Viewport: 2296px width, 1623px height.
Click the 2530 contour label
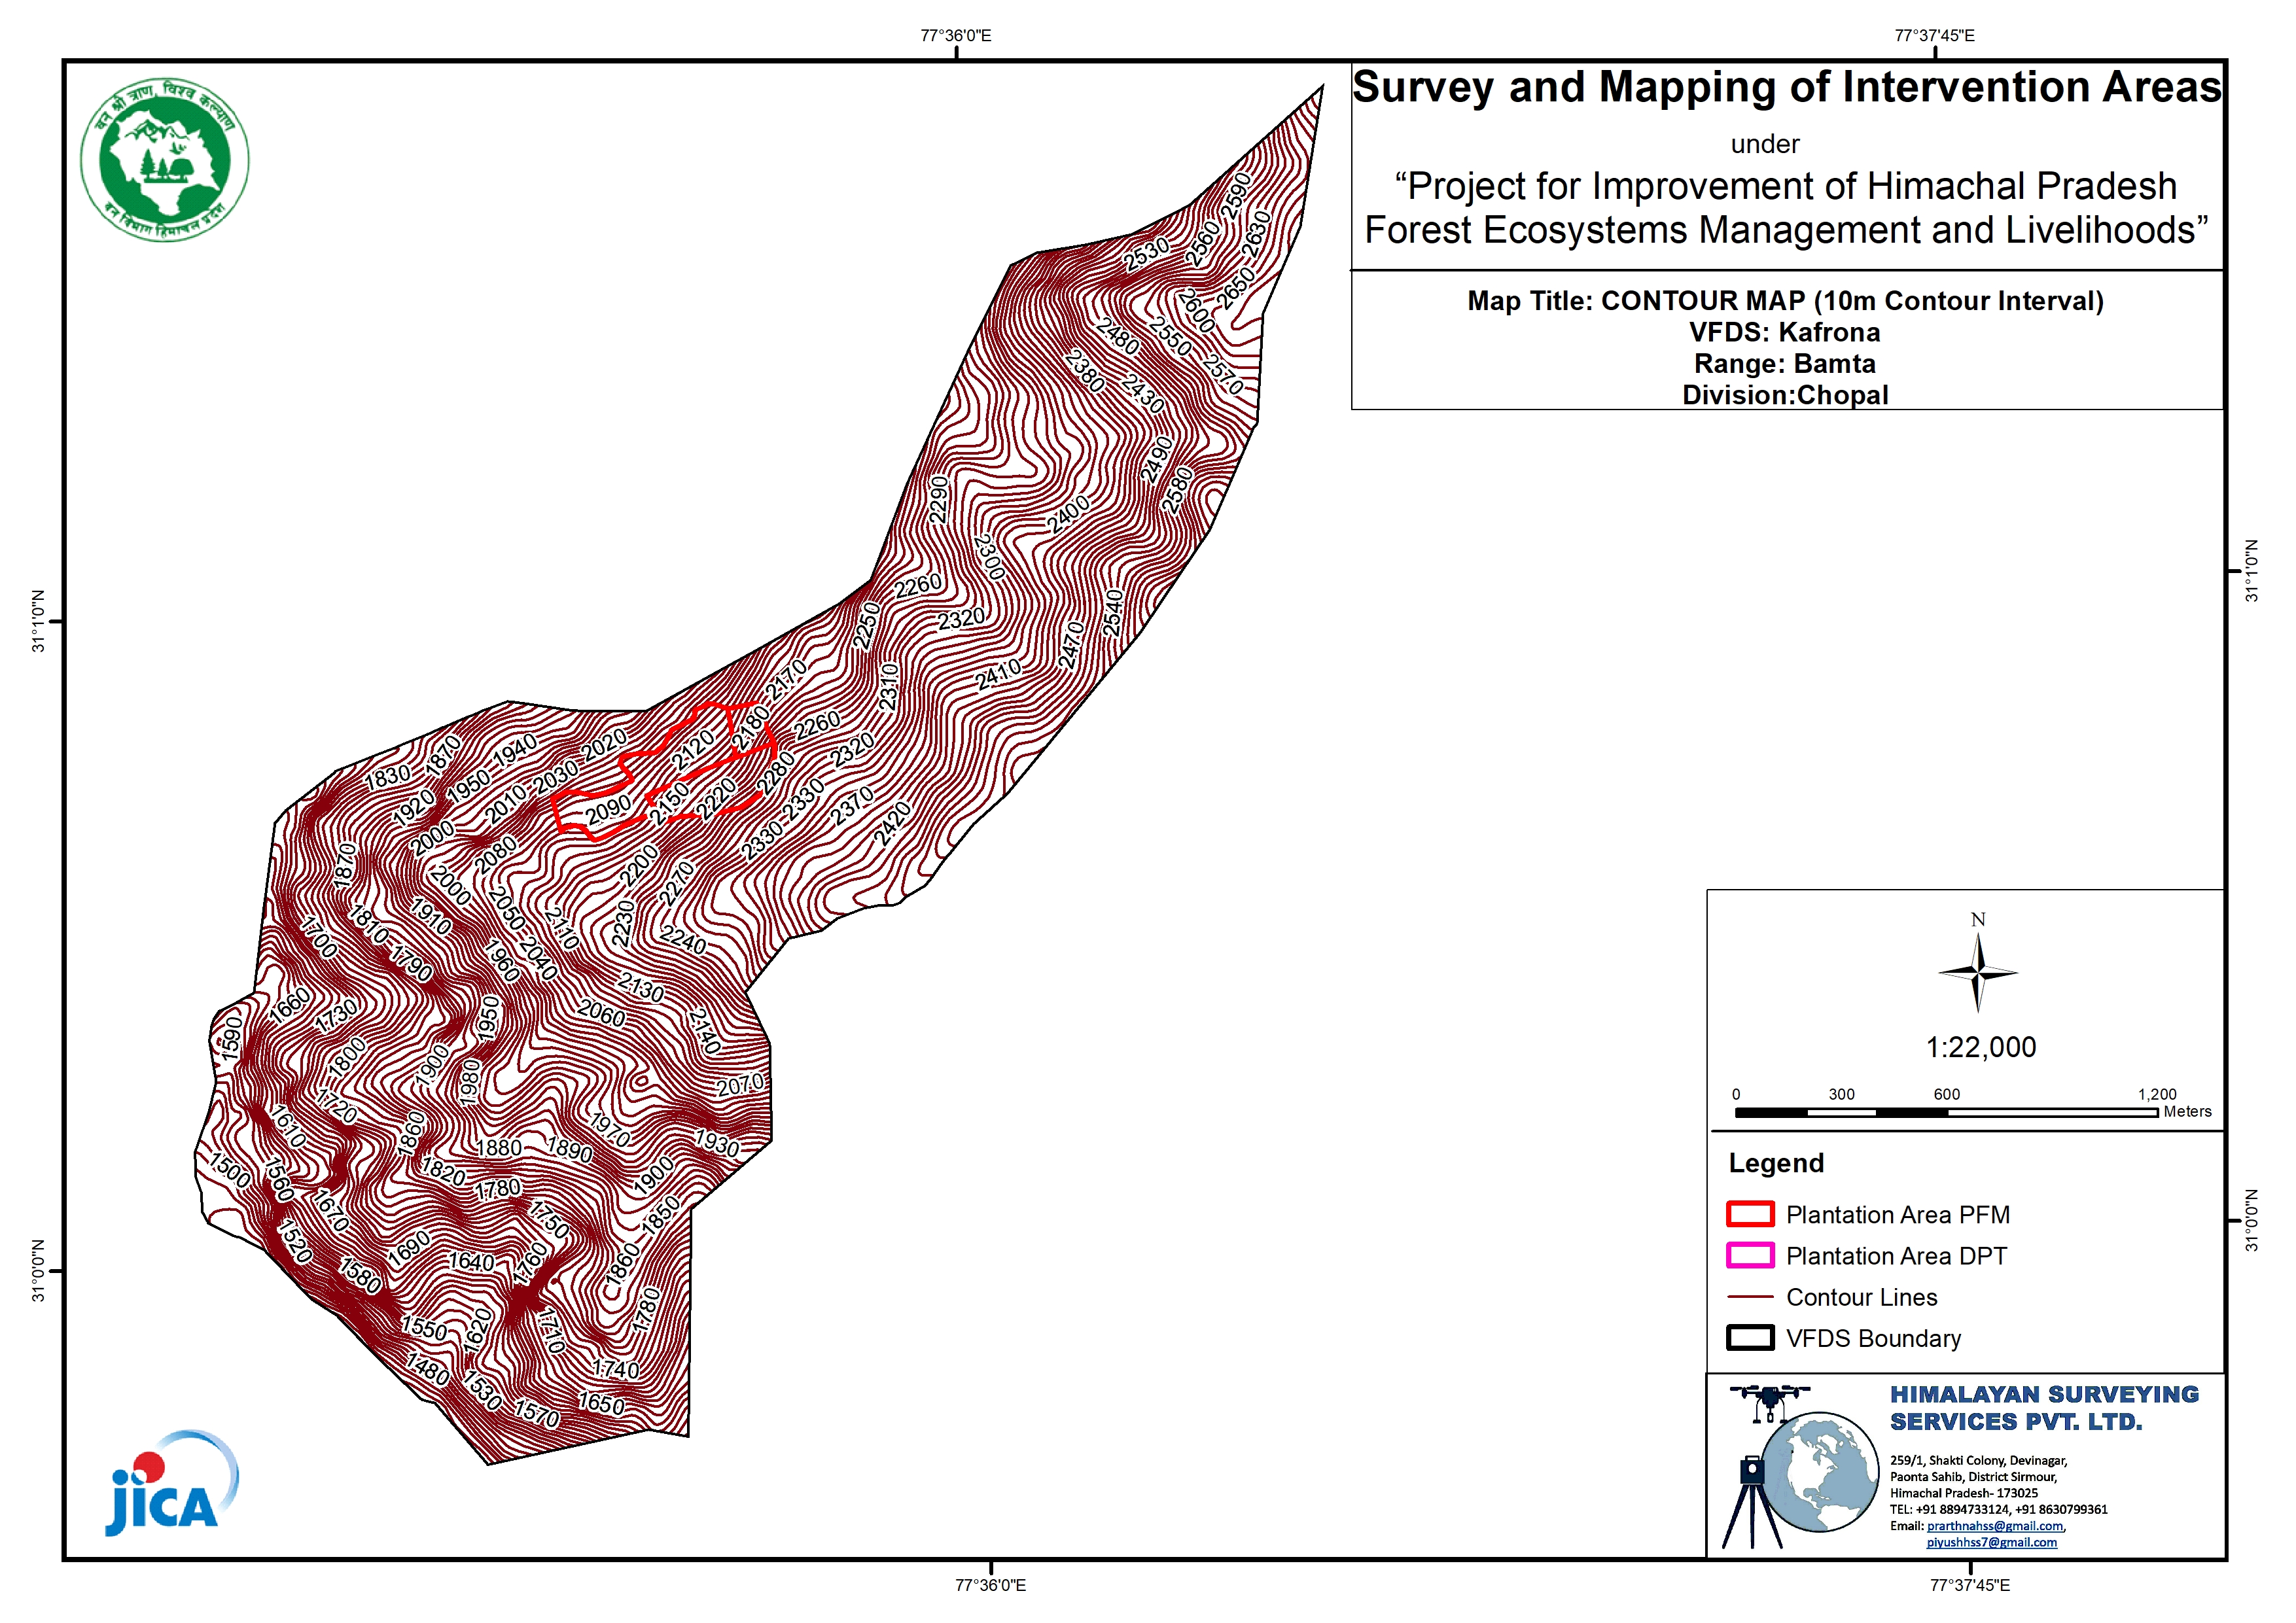tap(1146, 254)
